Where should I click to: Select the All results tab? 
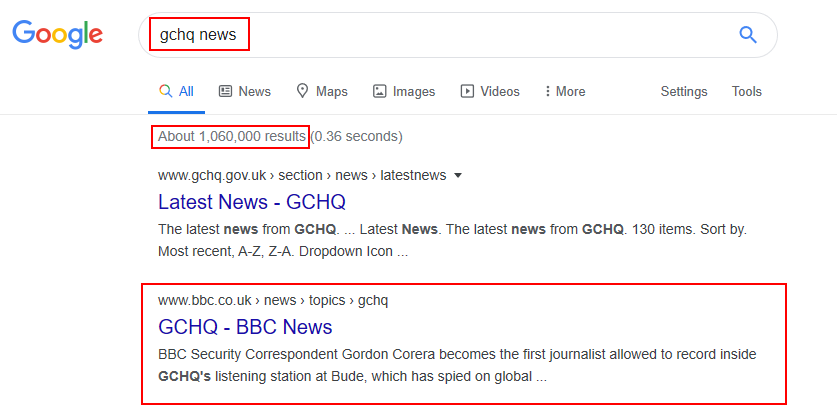(177, 91)
